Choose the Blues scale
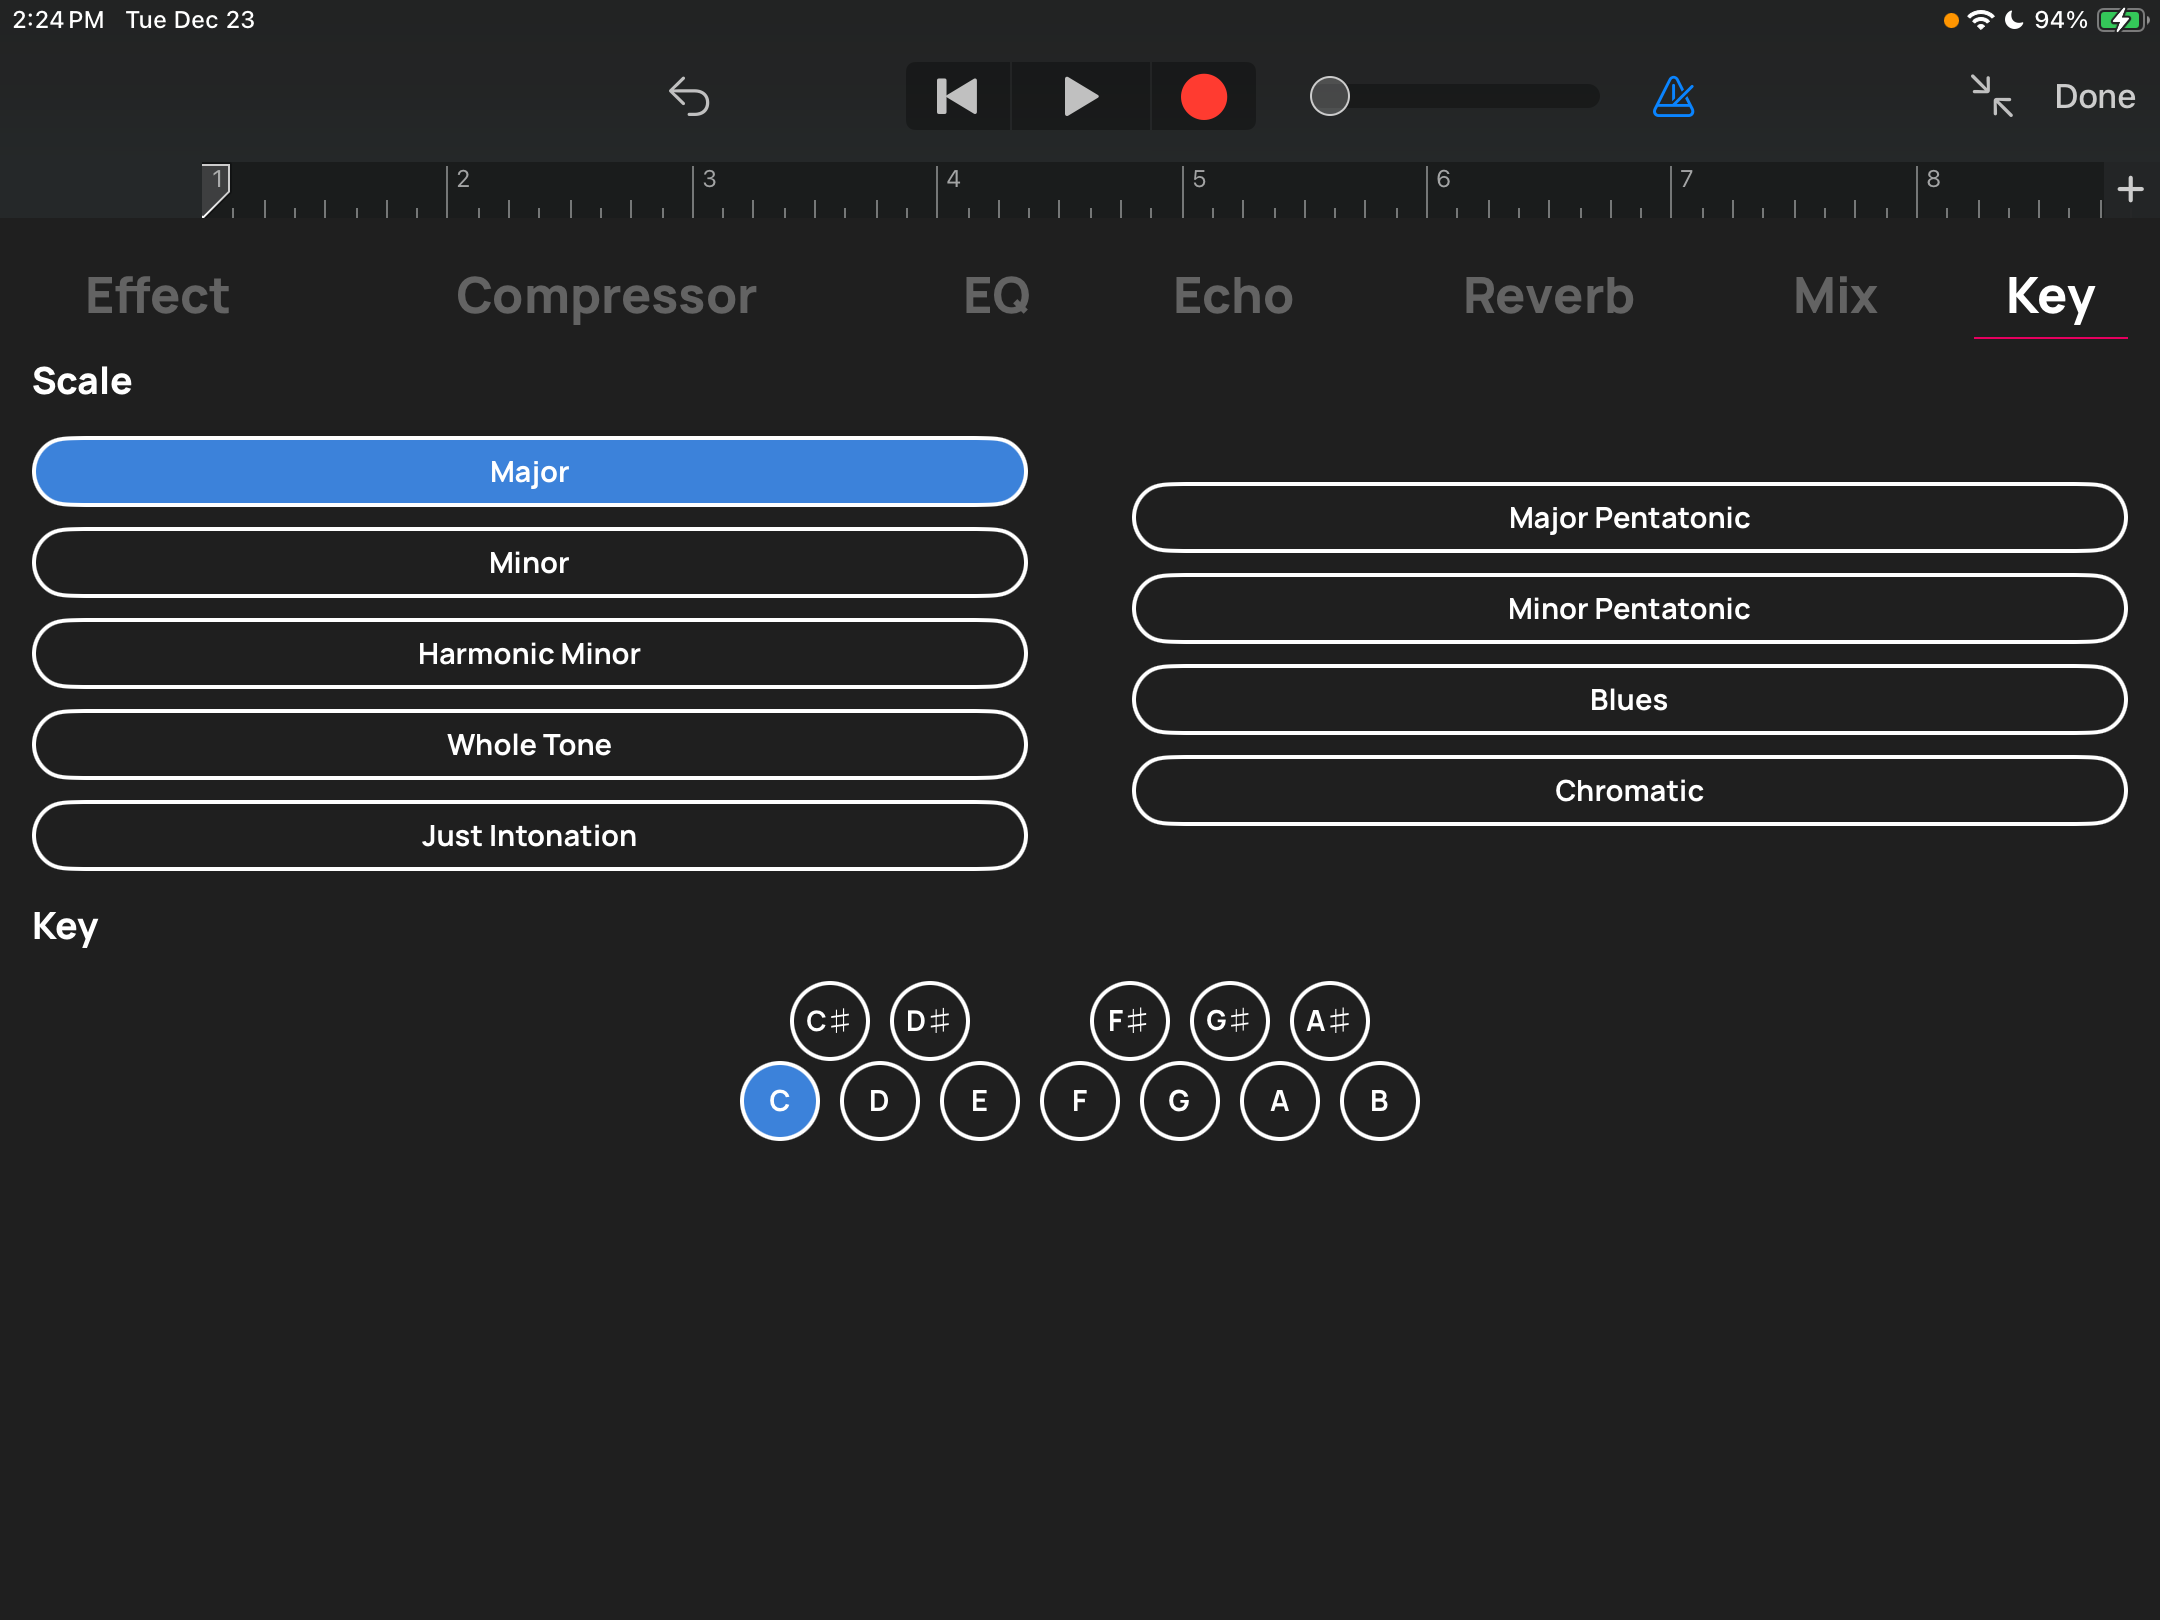The height and width of the screenshot is (1620, 2160). pyautogui.click(x=1628, y=700)
